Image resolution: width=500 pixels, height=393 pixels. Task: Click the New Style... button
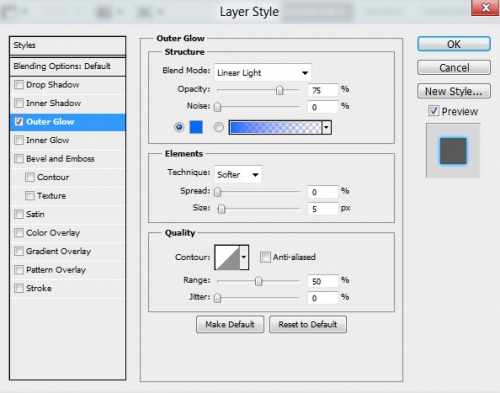pos(454,91)
